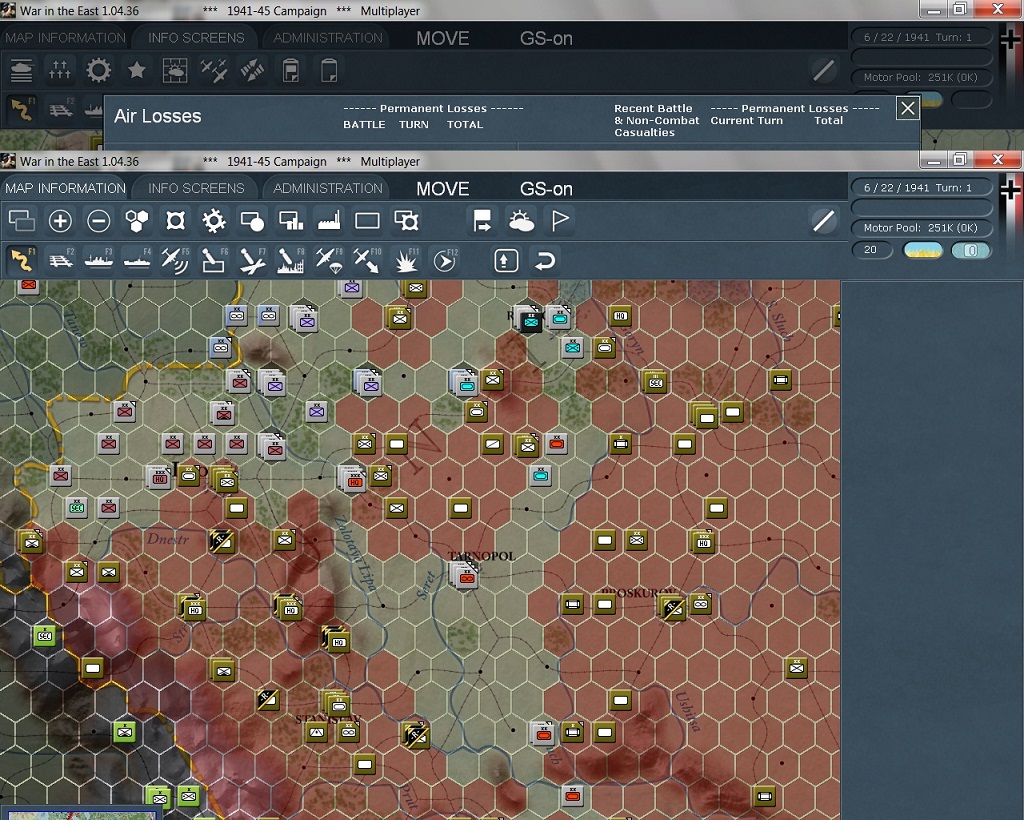
Task: Click the gear icon in back window
Action: [x=99, y=71]
